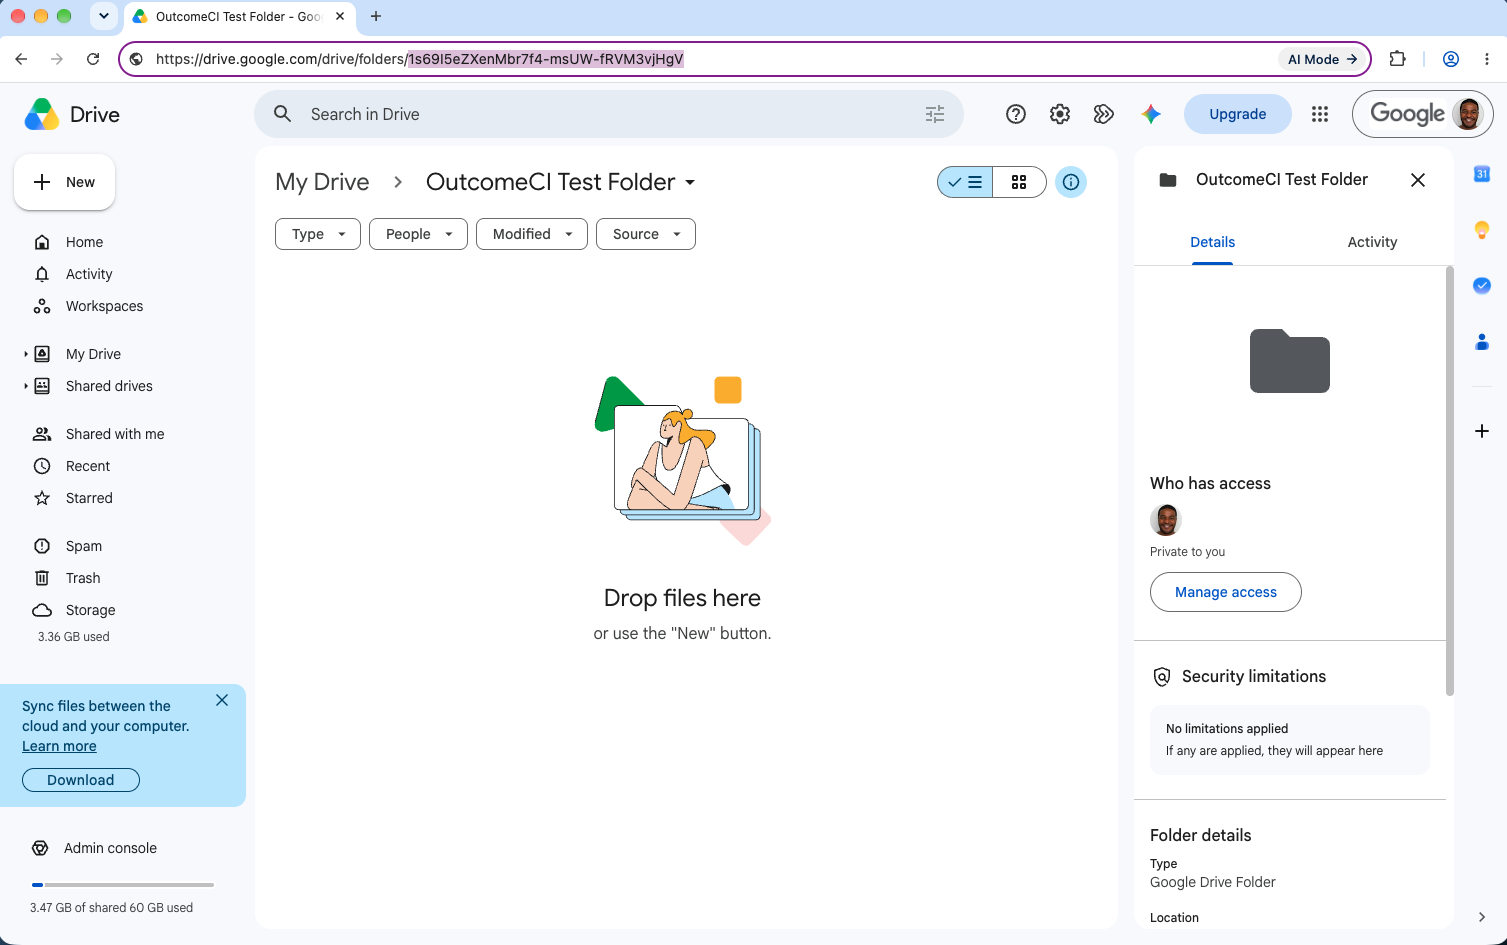Open Gemini sparkle icon in header
Viewport: 1507px width, 945px height.
[x=1151, y=114]
